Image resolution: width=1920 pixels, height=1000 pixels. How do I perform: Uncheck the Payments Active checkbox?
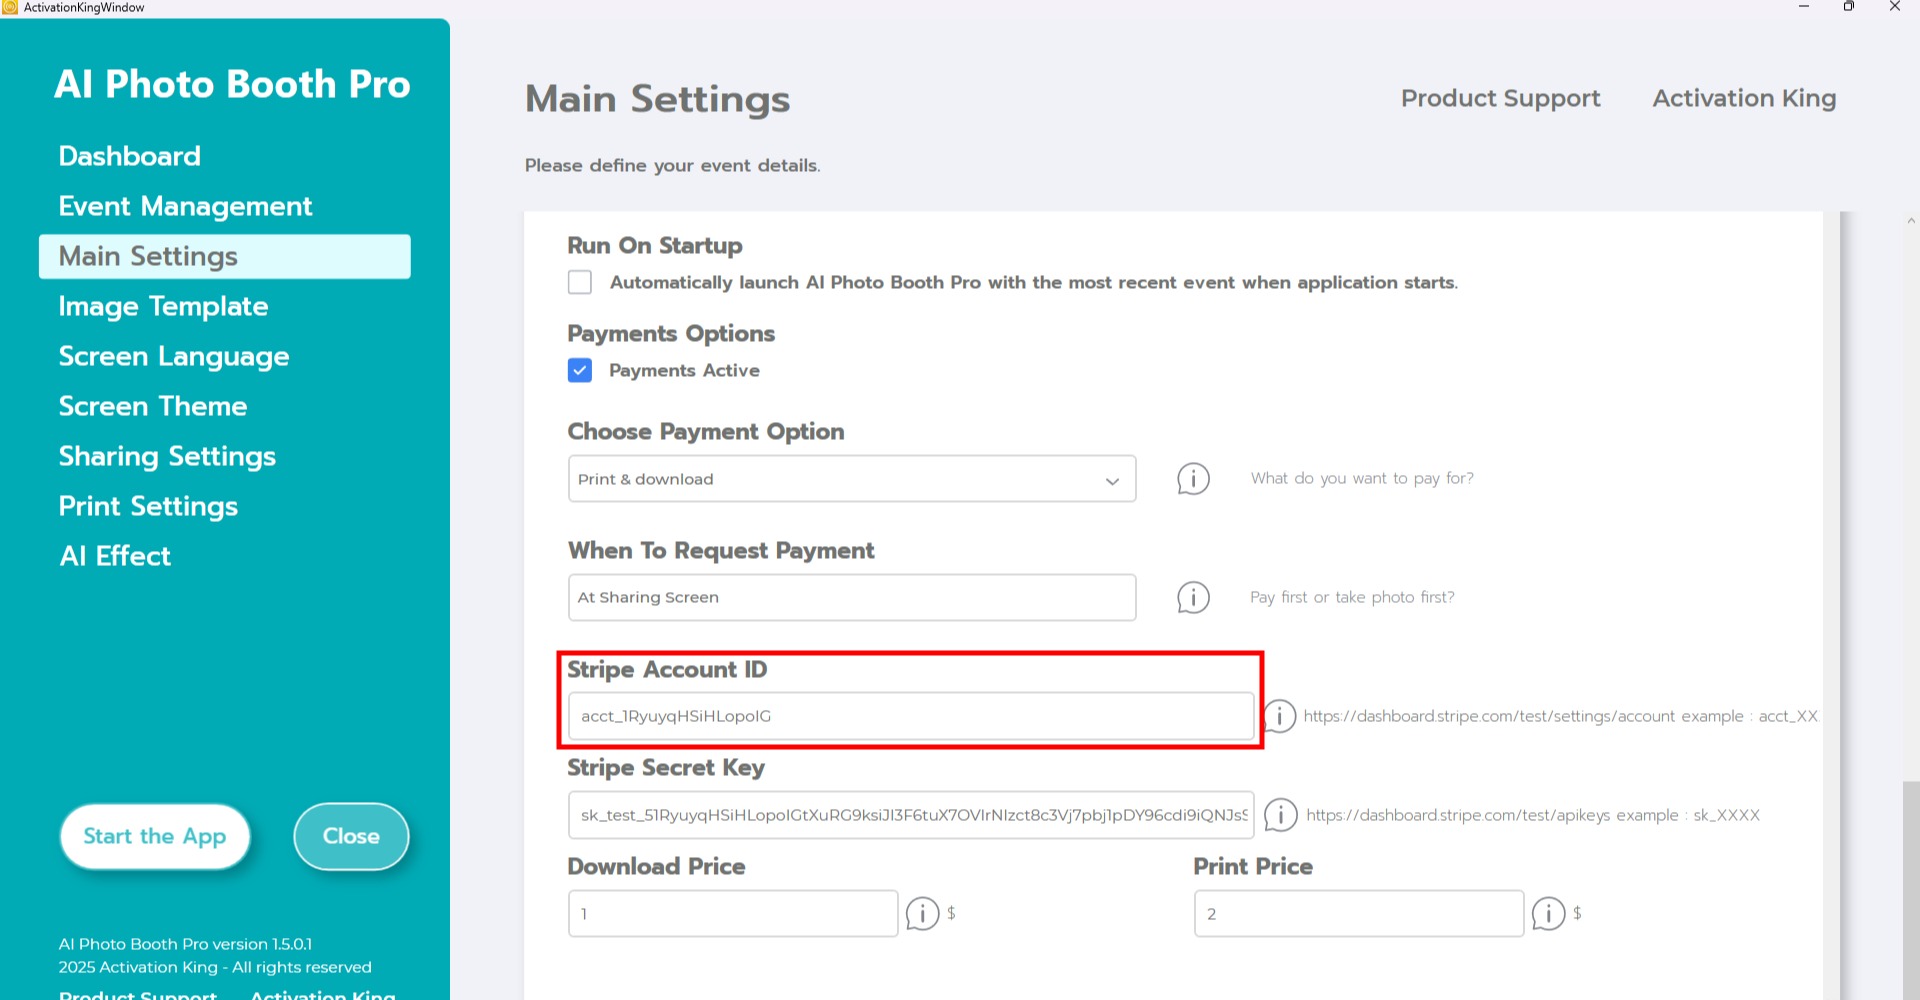pyautogui.click(x=580, y=371)
